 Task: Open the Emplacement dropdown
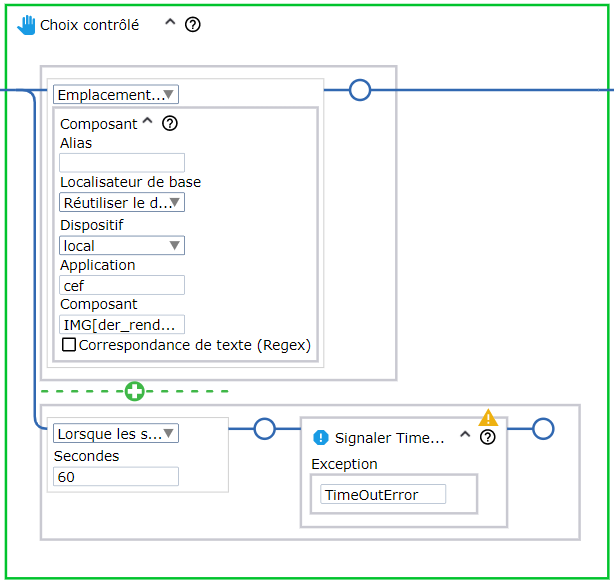coord(116,95)
